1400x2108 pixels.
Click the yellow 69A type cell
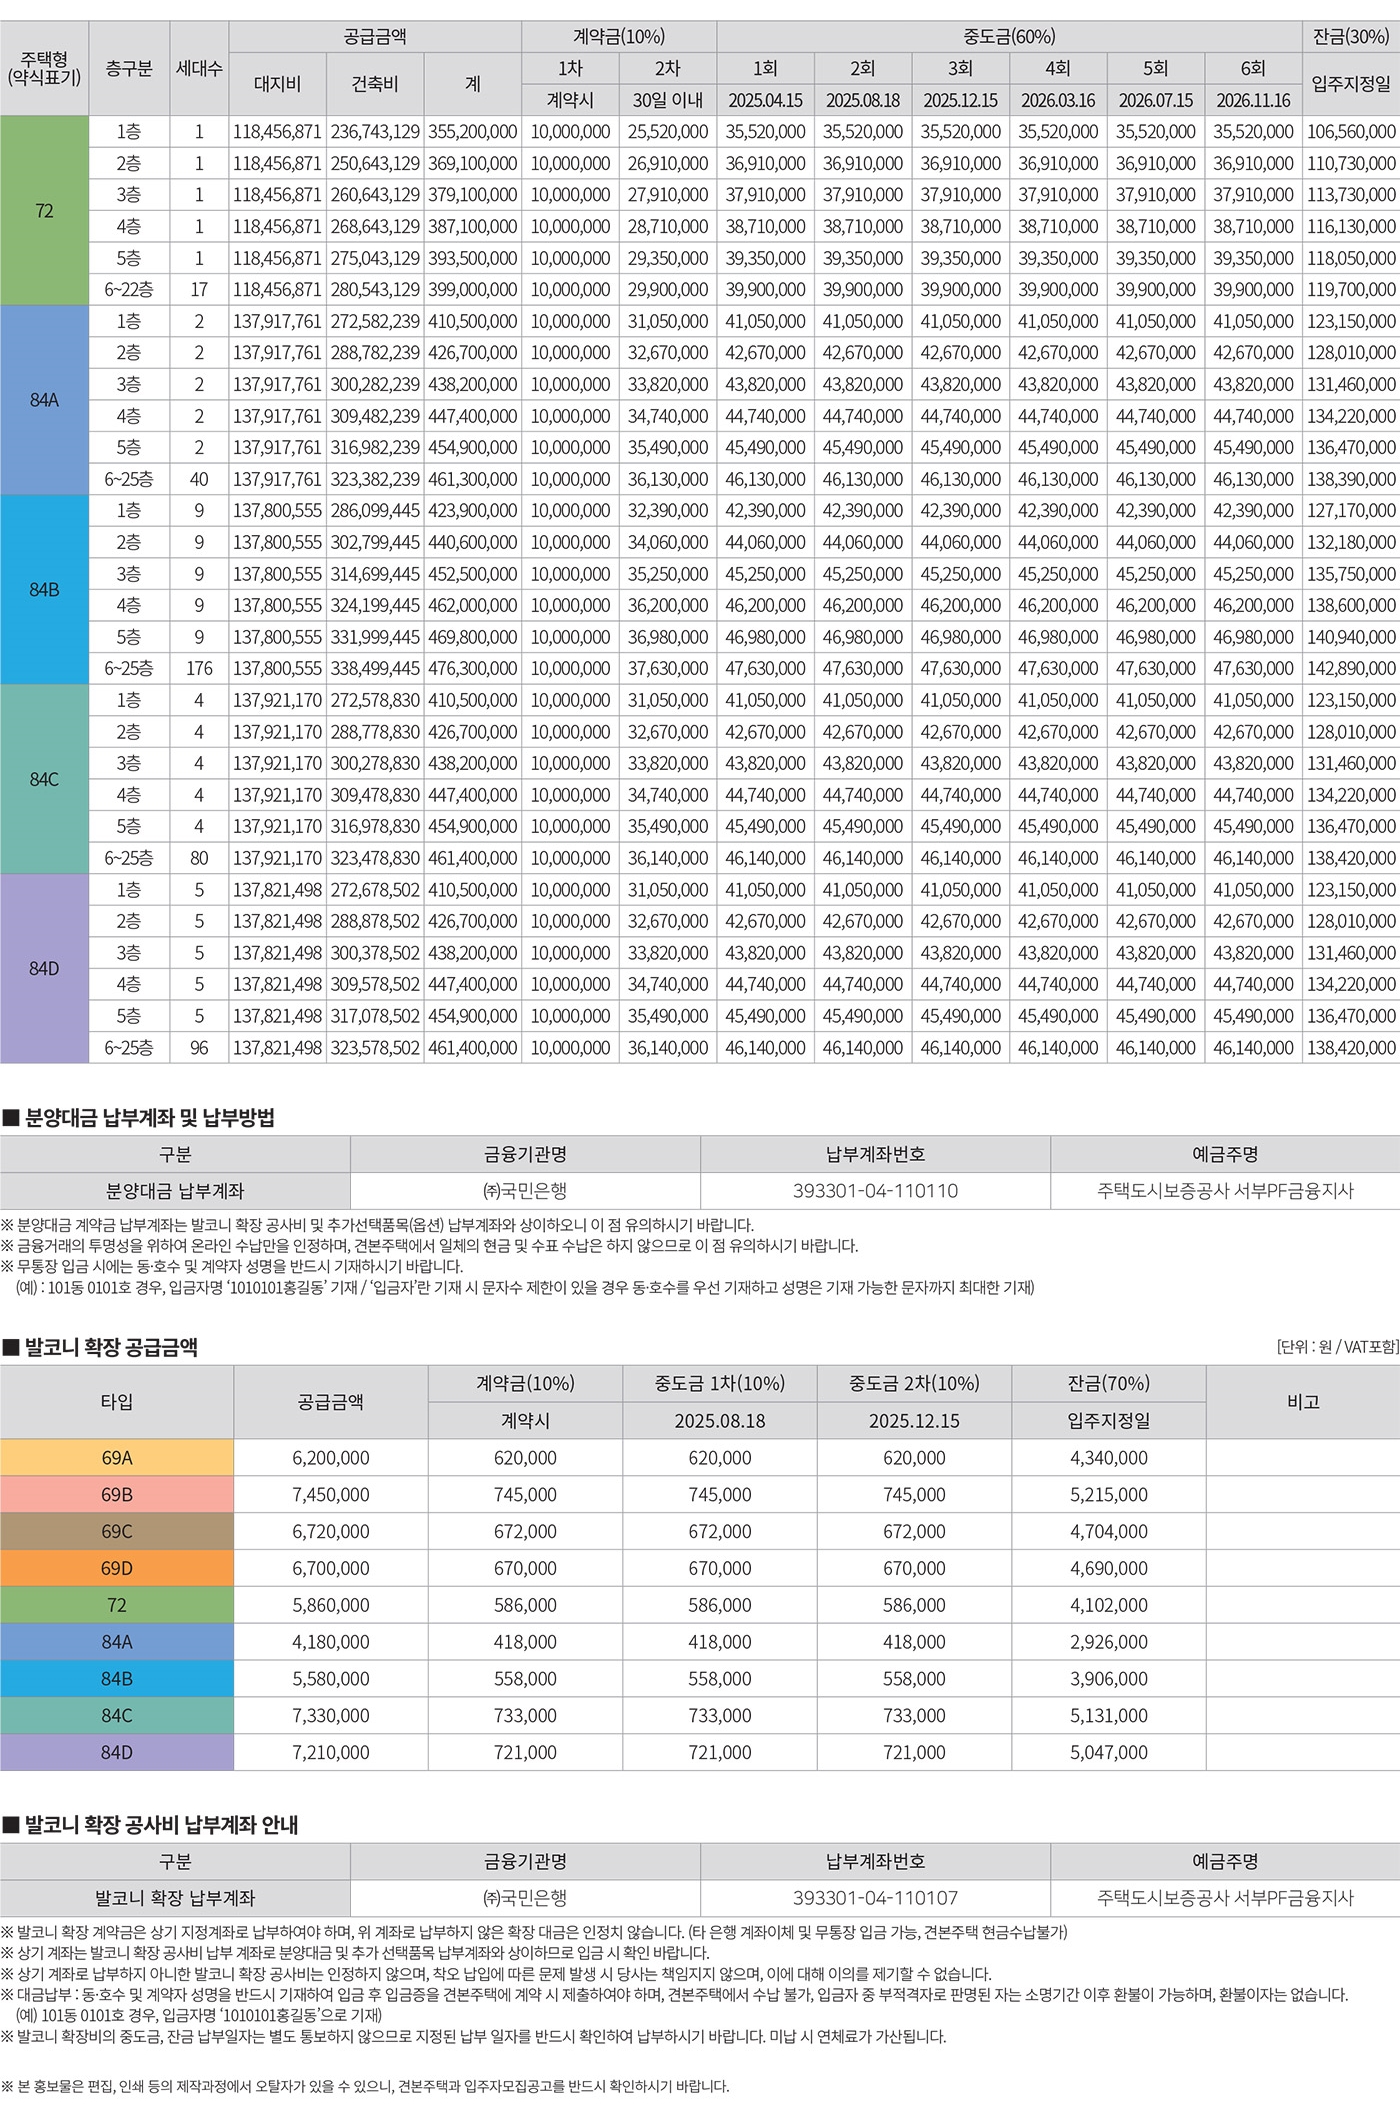tap(117, 1457)
